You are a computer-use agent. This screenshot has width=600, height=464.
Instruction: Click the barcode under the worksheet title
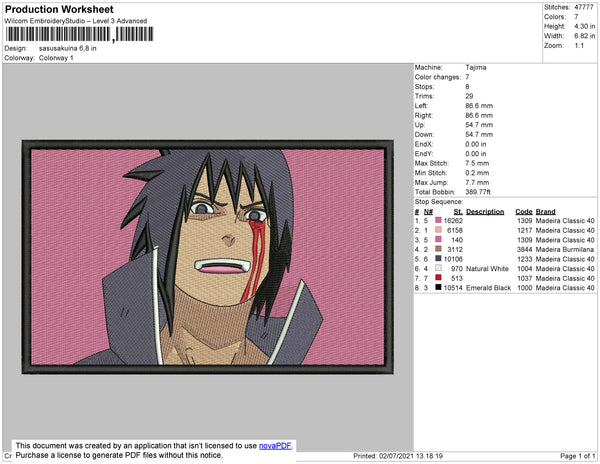click(x=79, y=34)
